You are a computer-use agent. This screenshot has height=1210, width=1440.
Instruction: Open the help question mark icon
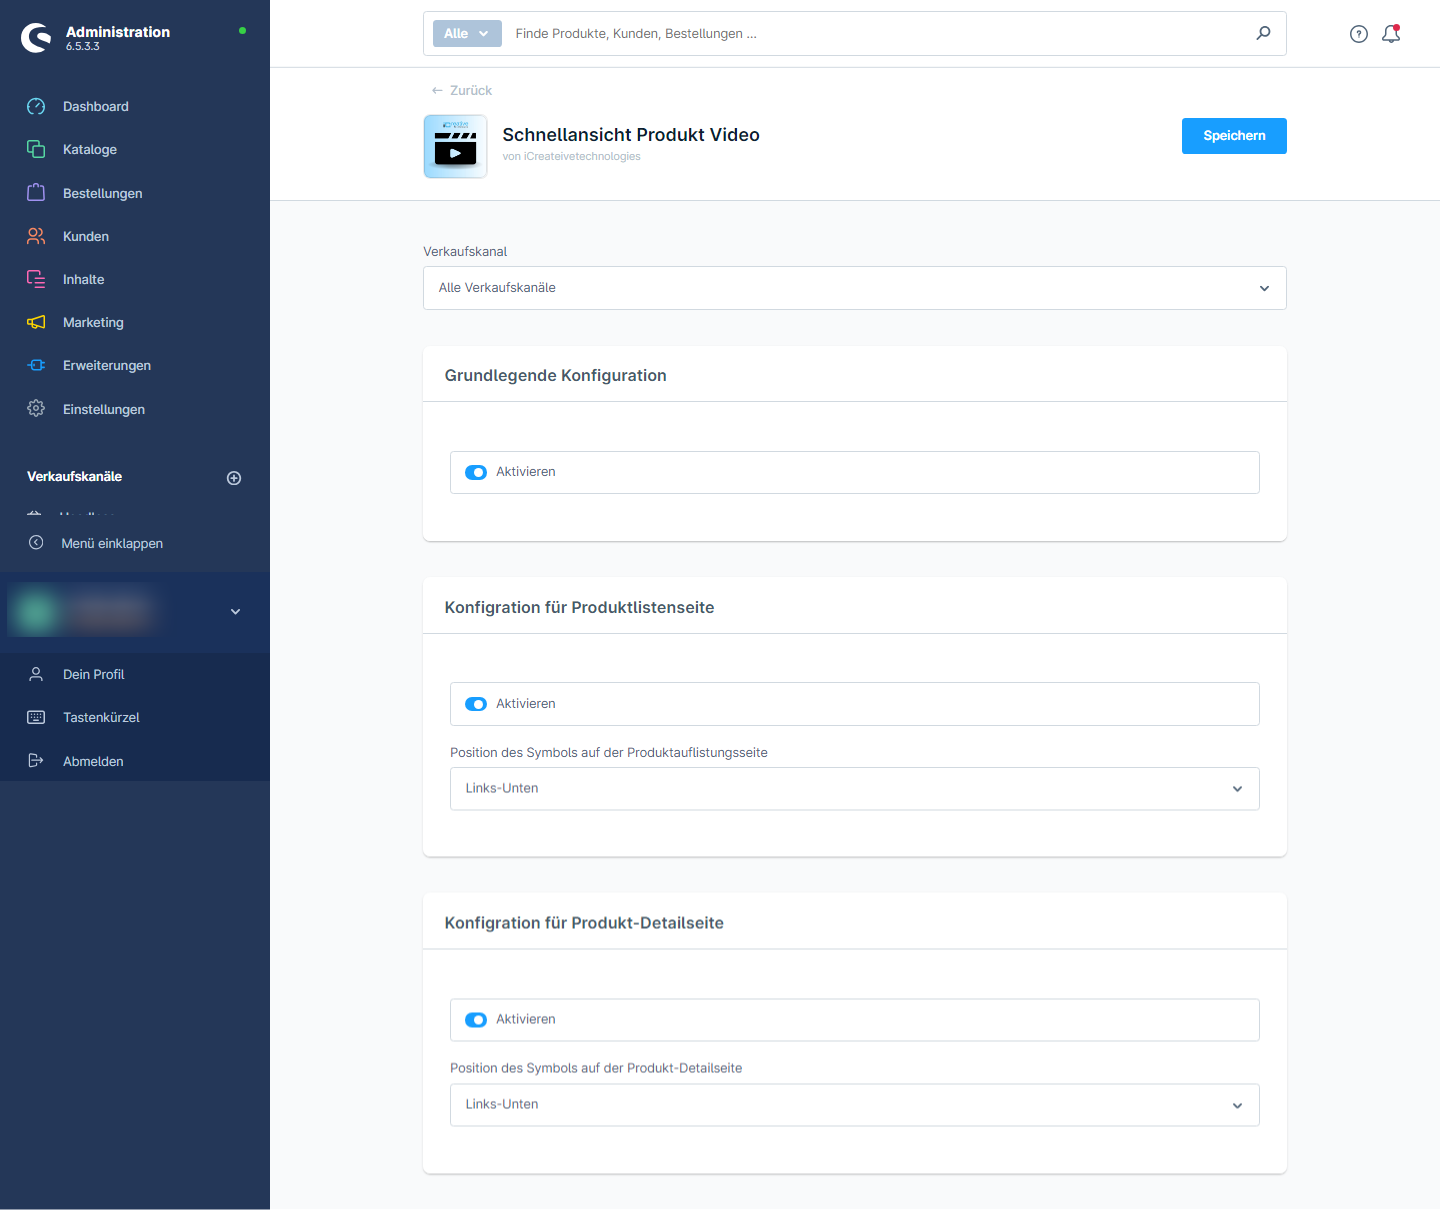point(1358,34)
